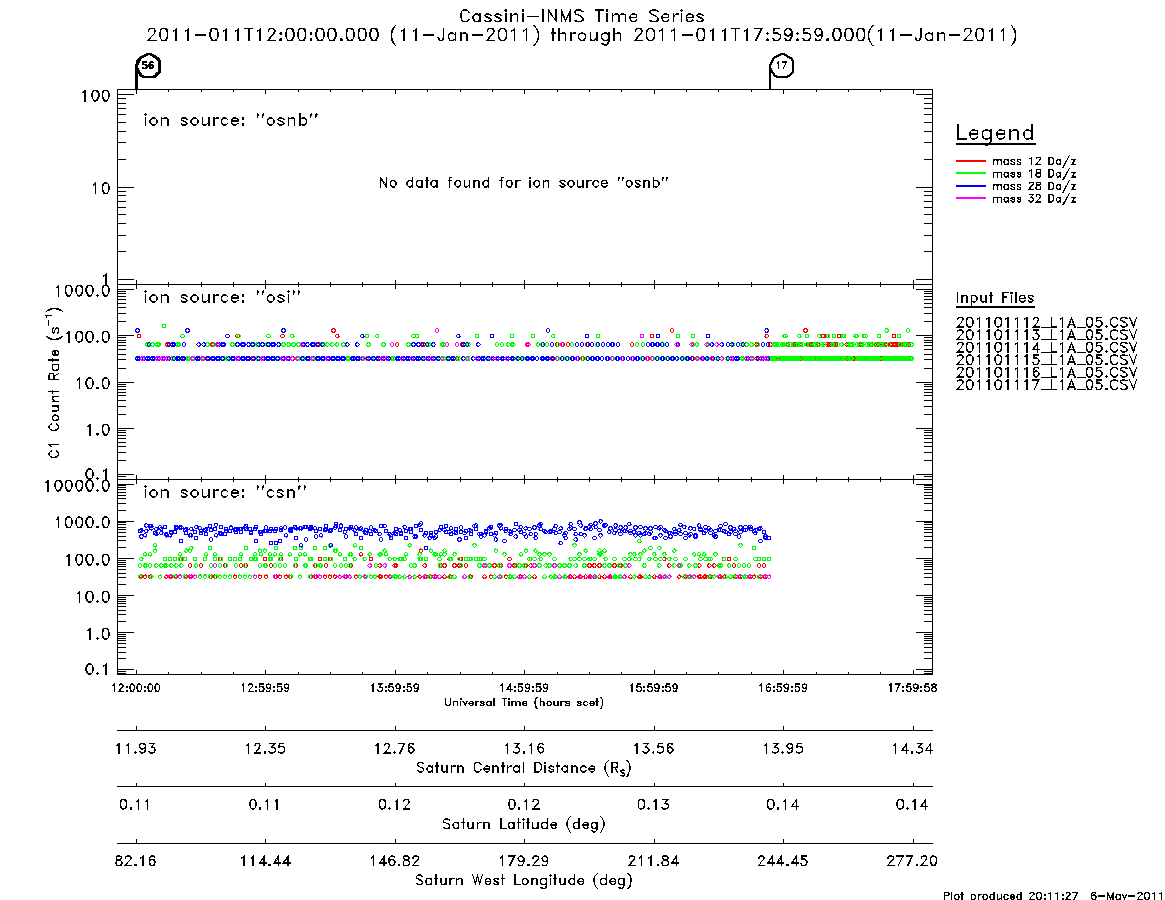1165x900 pixels.
Task: Click the 277.20 longitude value
Action: (x=912, y=861)
